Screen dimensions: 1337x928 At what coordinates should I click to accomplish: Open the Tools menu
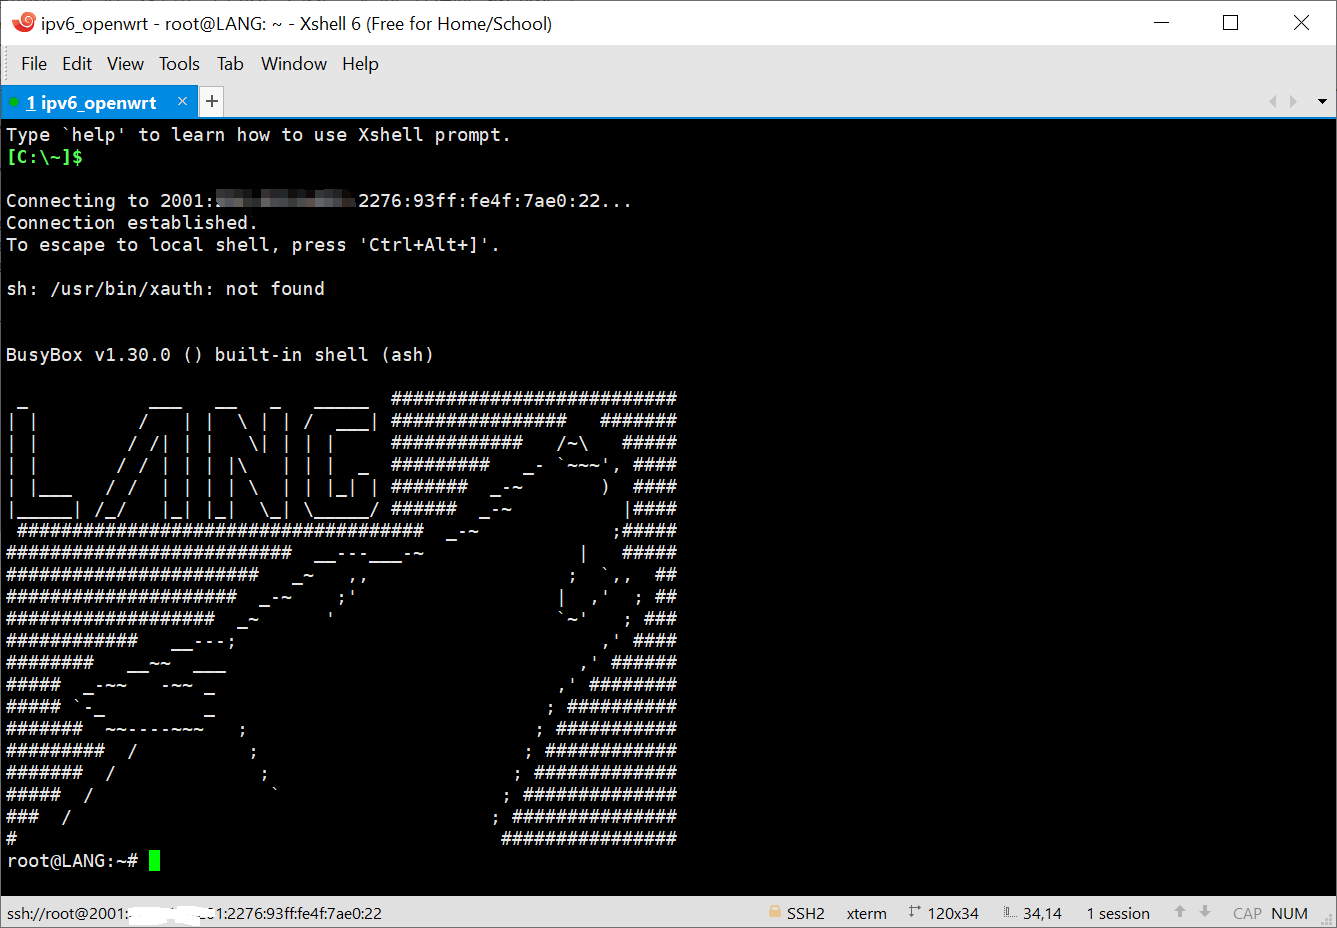[x=179, y=64]
